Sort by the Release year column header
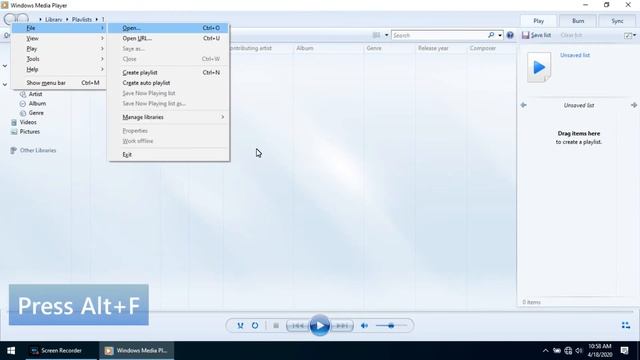 pyautogui.click(x=433, y=48)
